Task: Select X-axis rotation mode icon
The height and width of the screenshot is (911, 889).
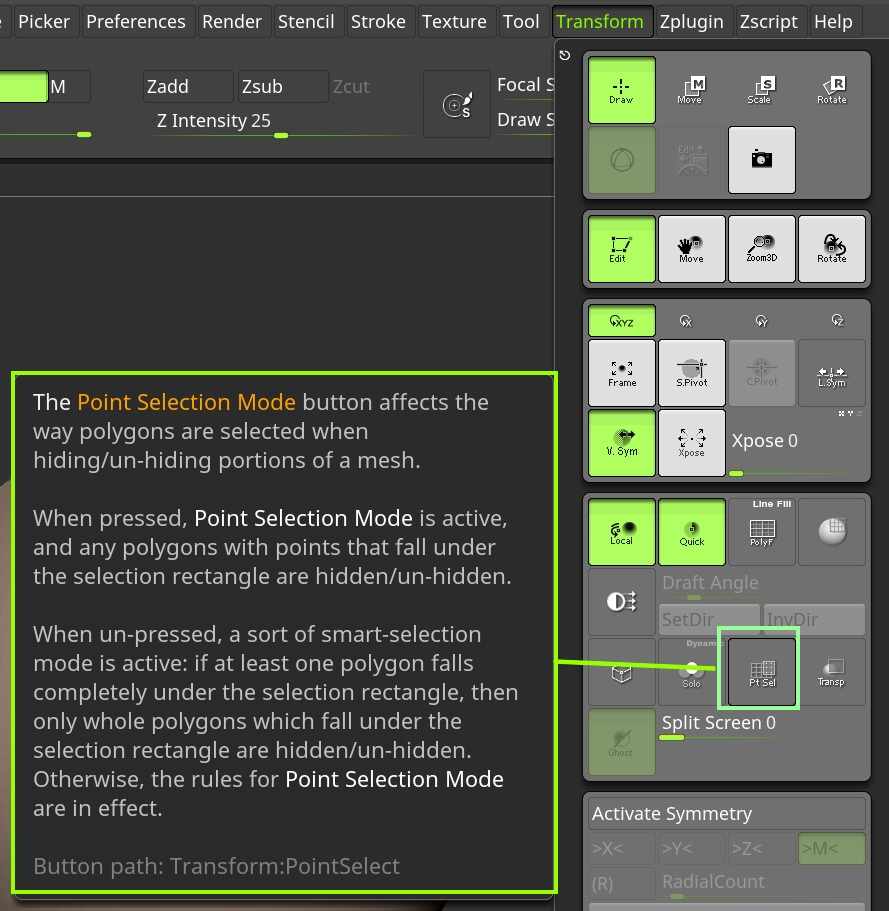Action: (x=686, y=321)
